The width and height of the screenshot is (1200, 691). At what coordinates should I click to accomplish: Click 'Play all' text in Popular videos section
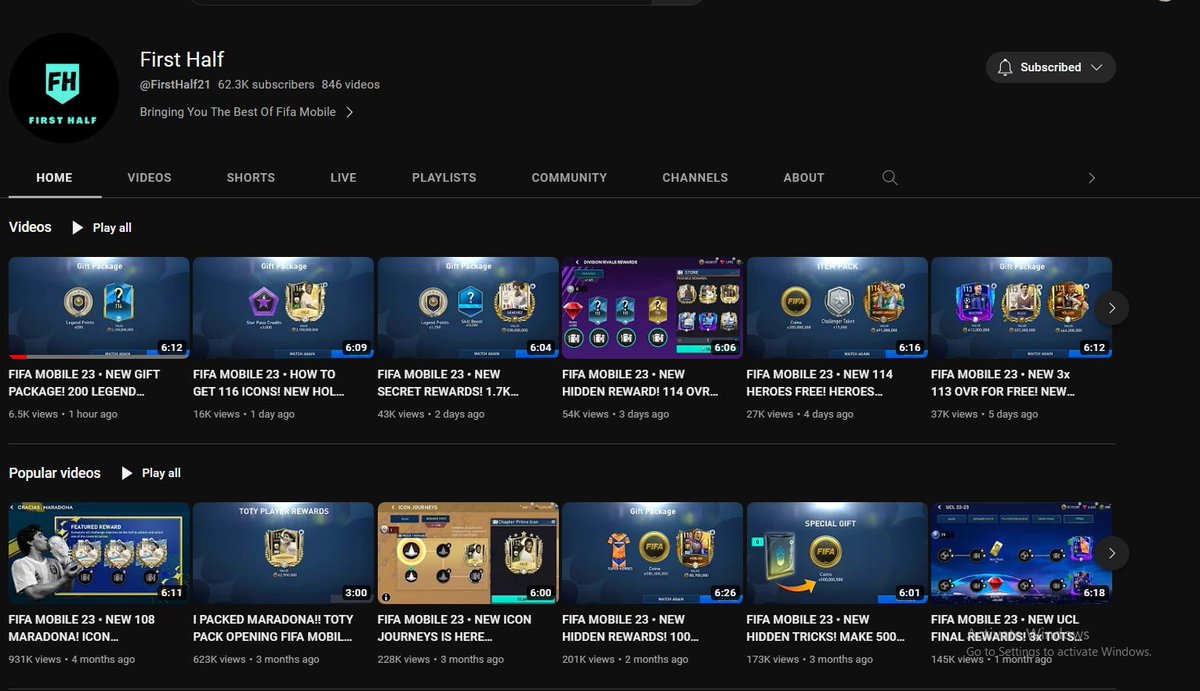point(161,473)
